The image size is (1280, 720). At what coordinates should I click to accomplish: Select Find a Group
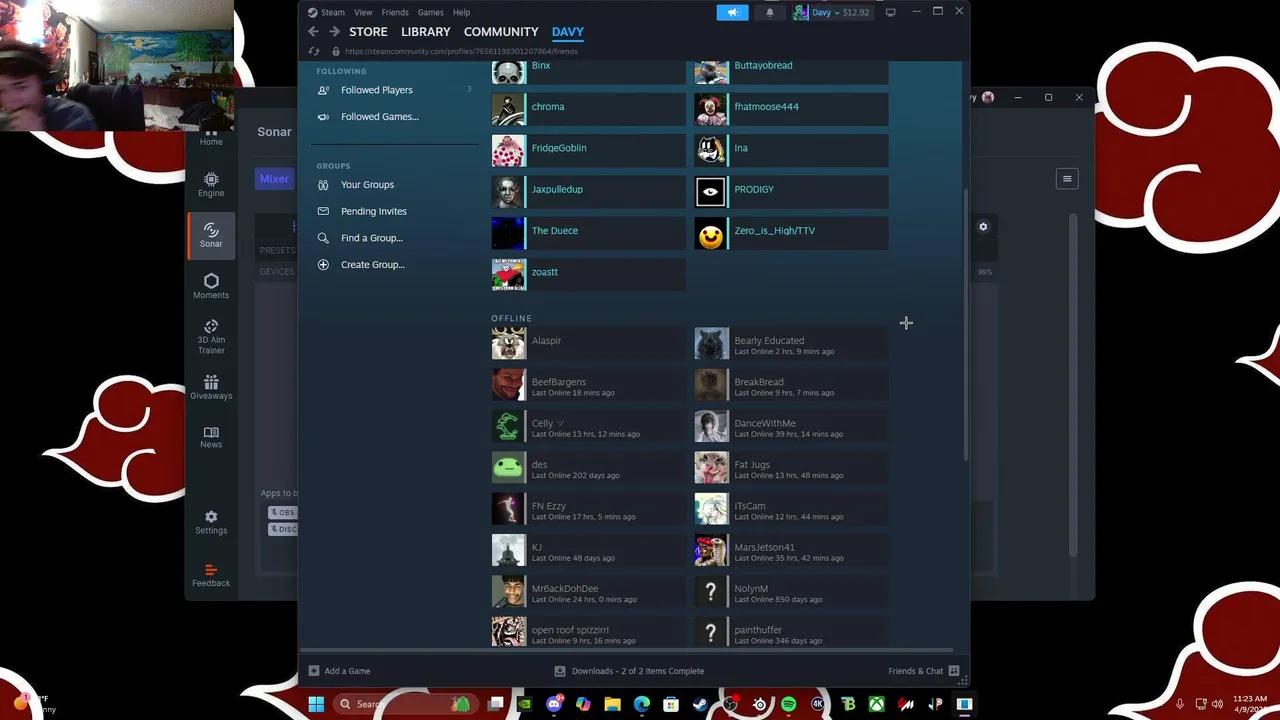[372, 238]
